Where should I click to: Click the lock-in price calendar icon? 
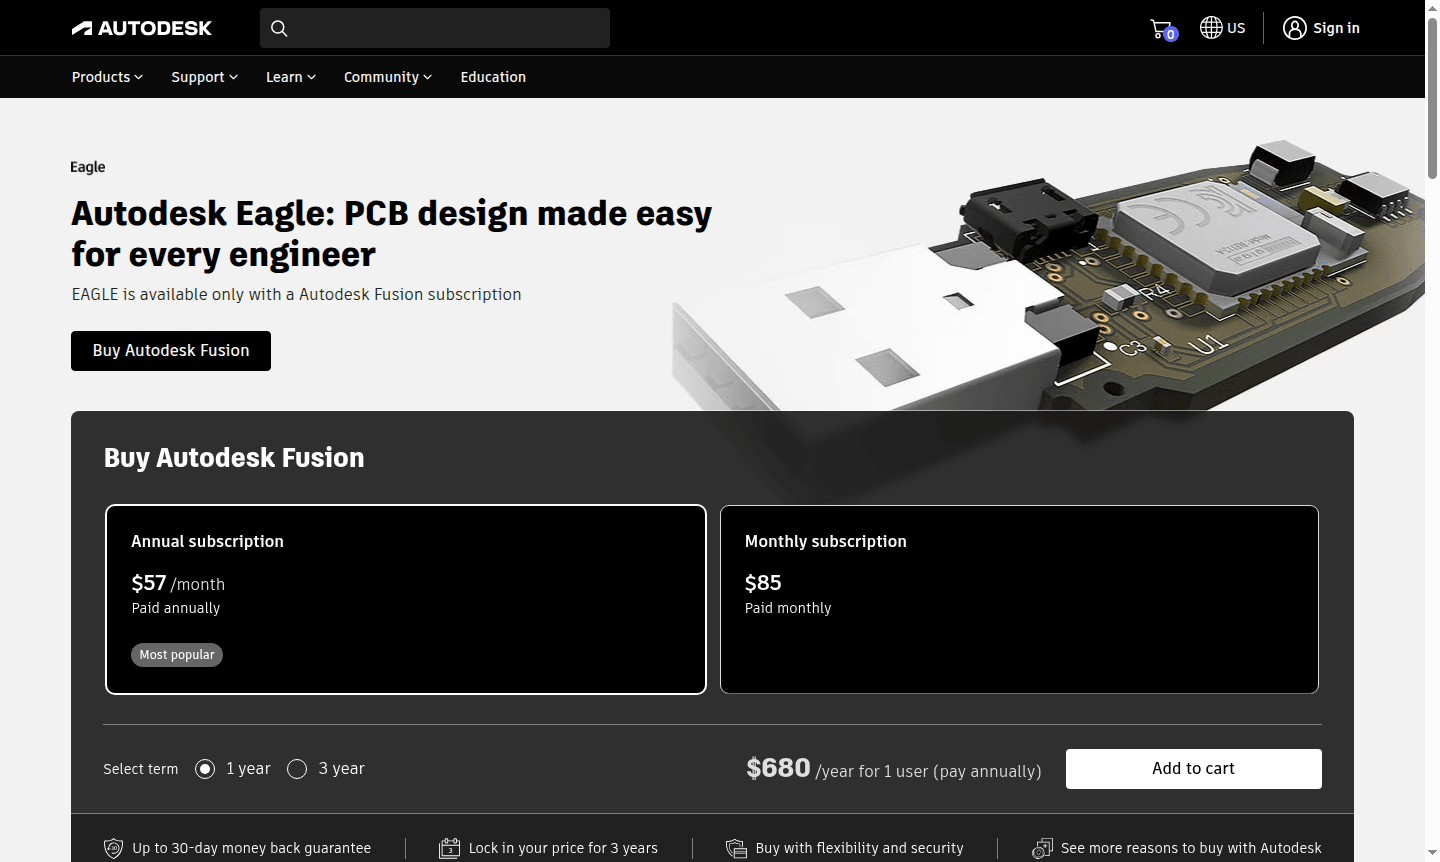[449, 848]
